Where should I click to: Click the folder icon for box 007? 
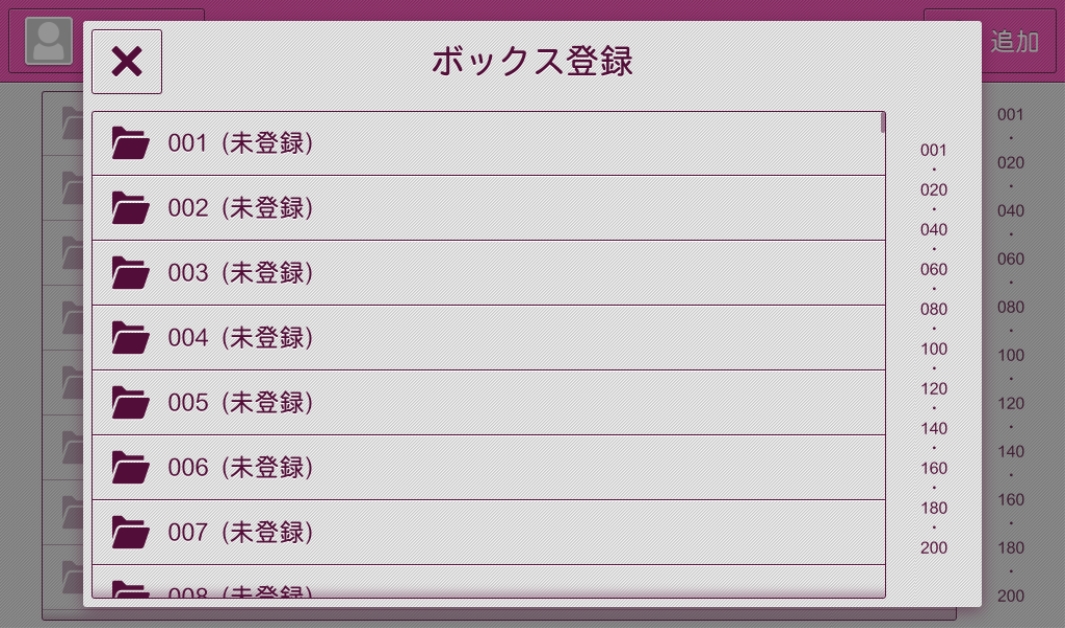(x=130, y=532)
